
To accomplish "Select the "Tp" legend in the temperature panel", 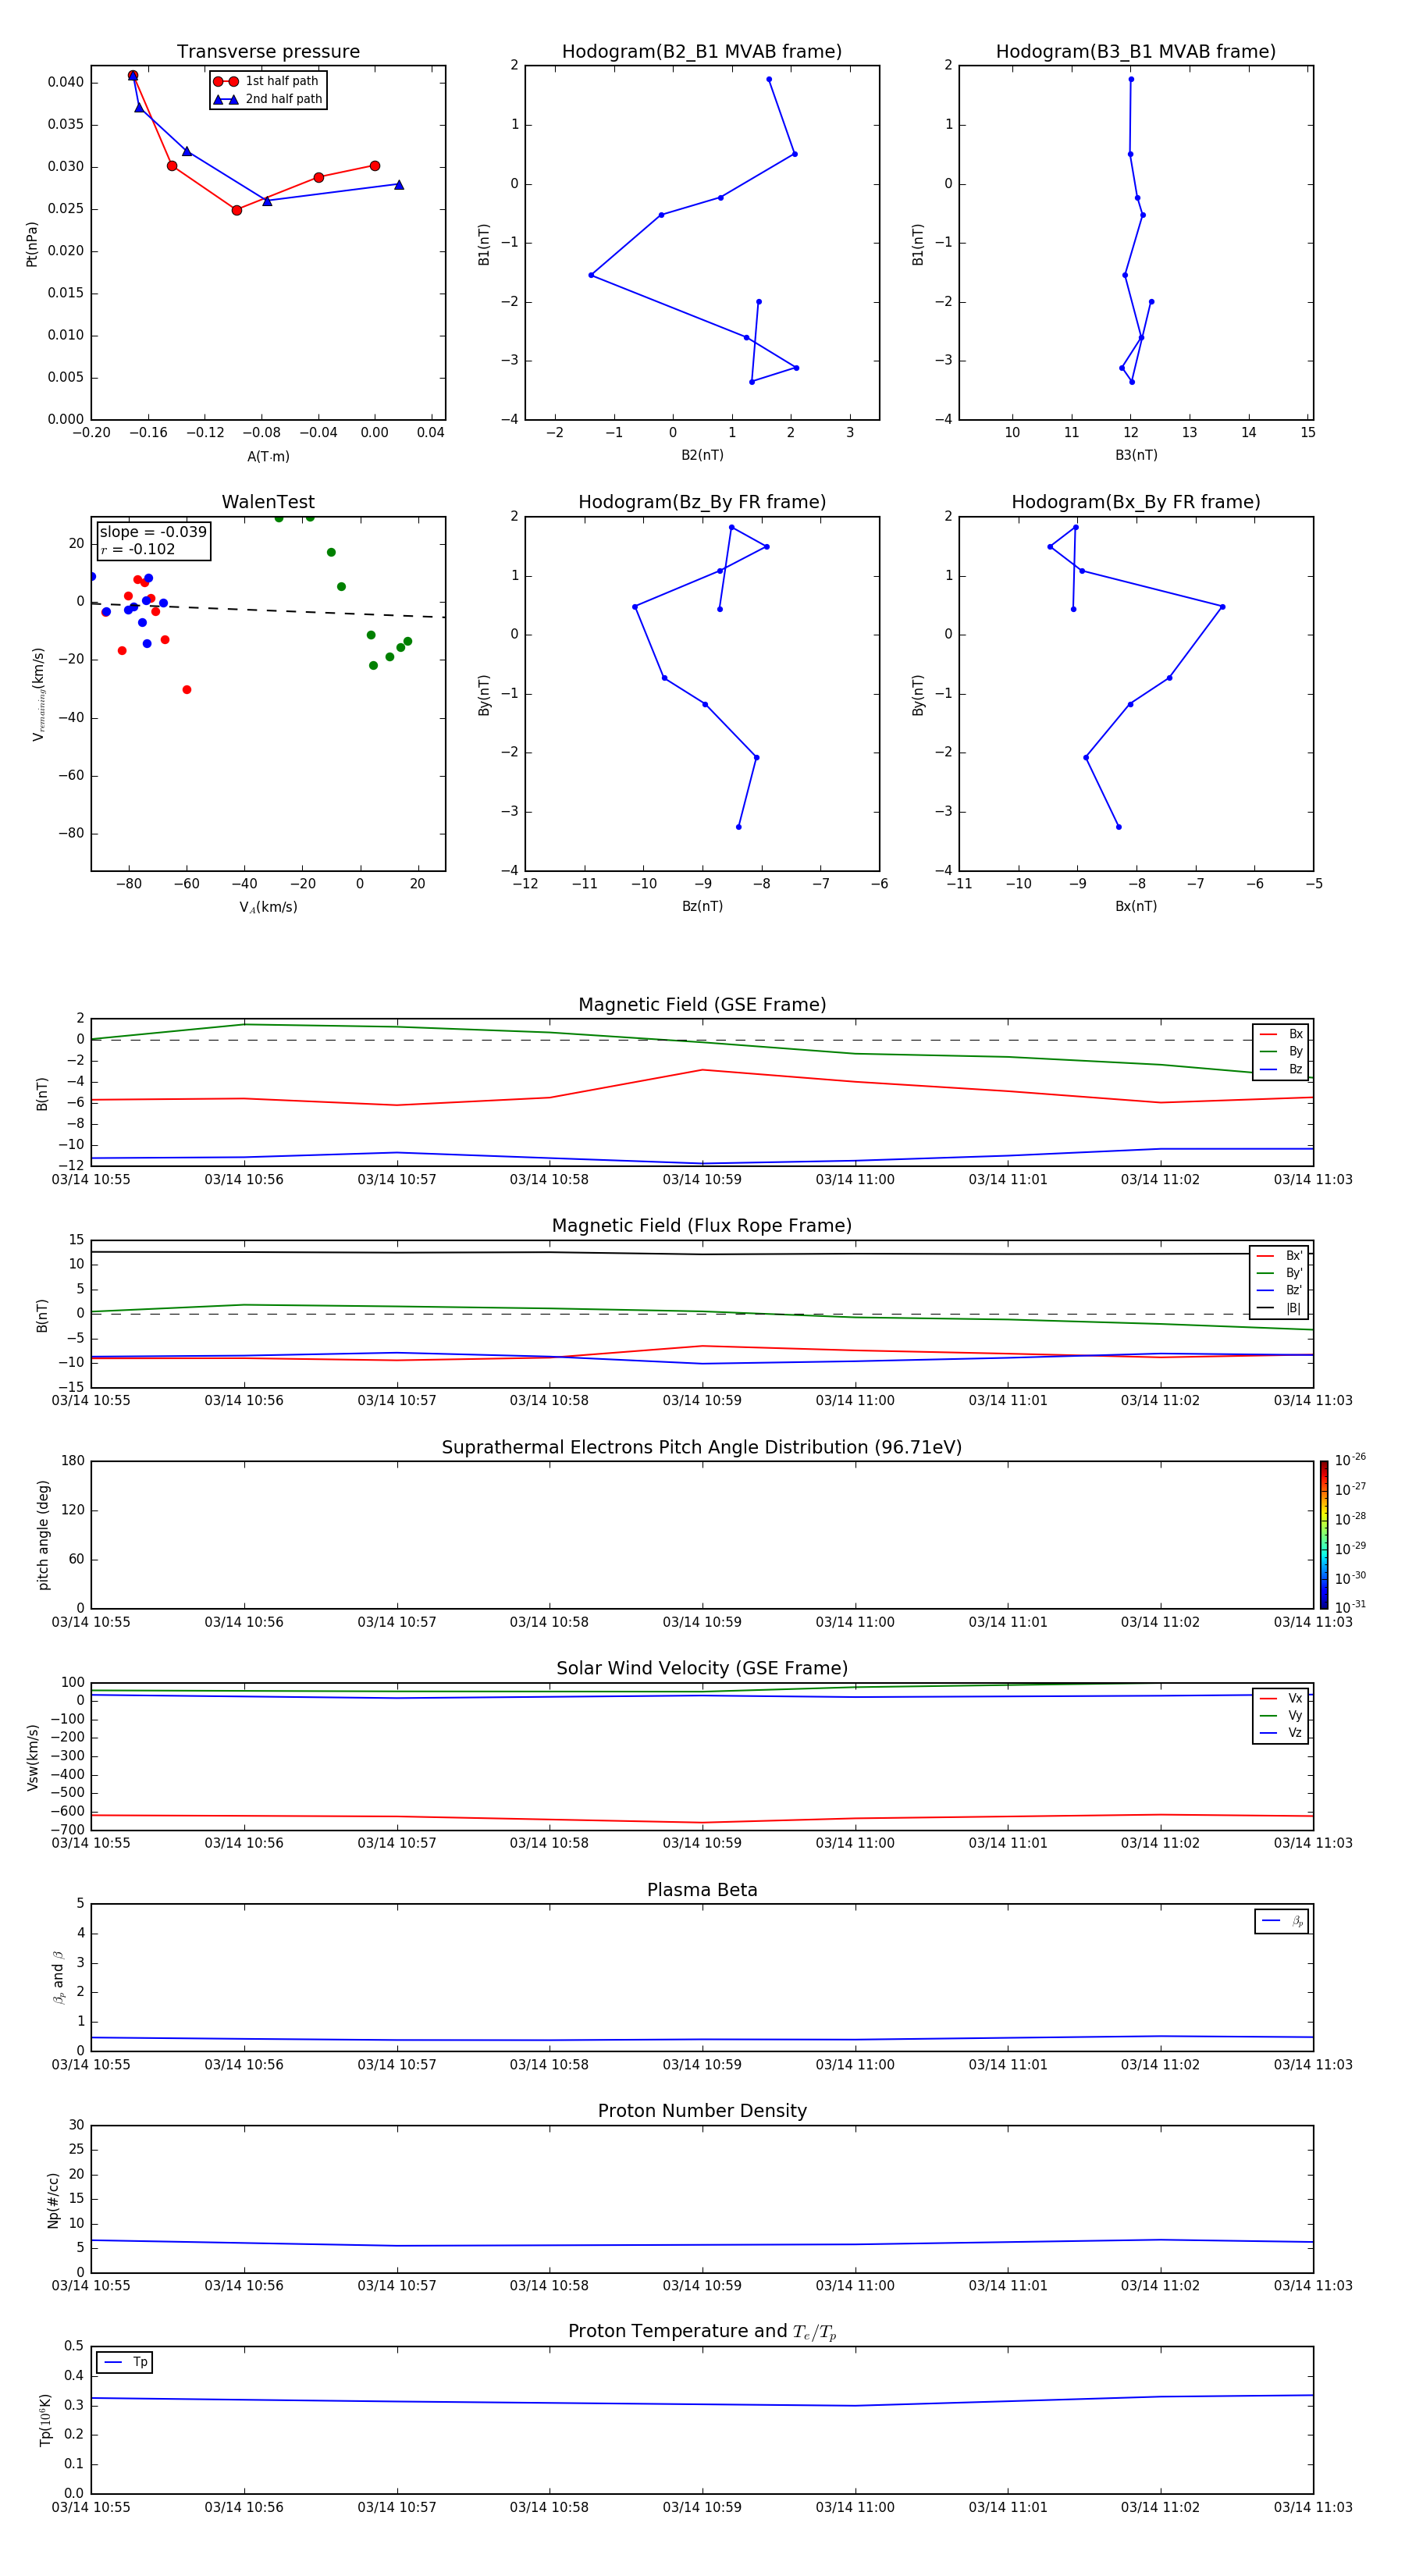I will coord(125,2362).
